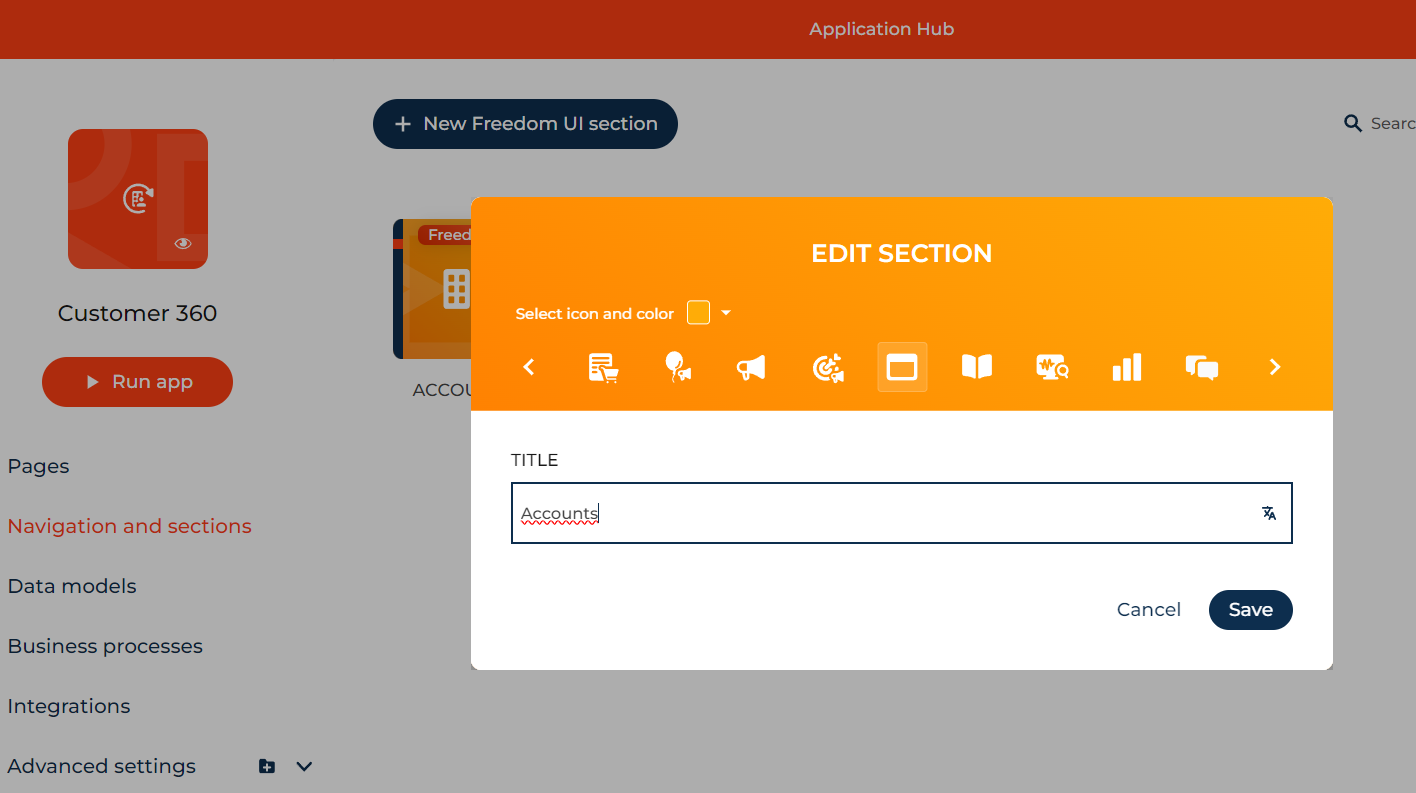Screen dimensions: 1416x793
Task: Cancel editing the section
Action: point(1148,610)
